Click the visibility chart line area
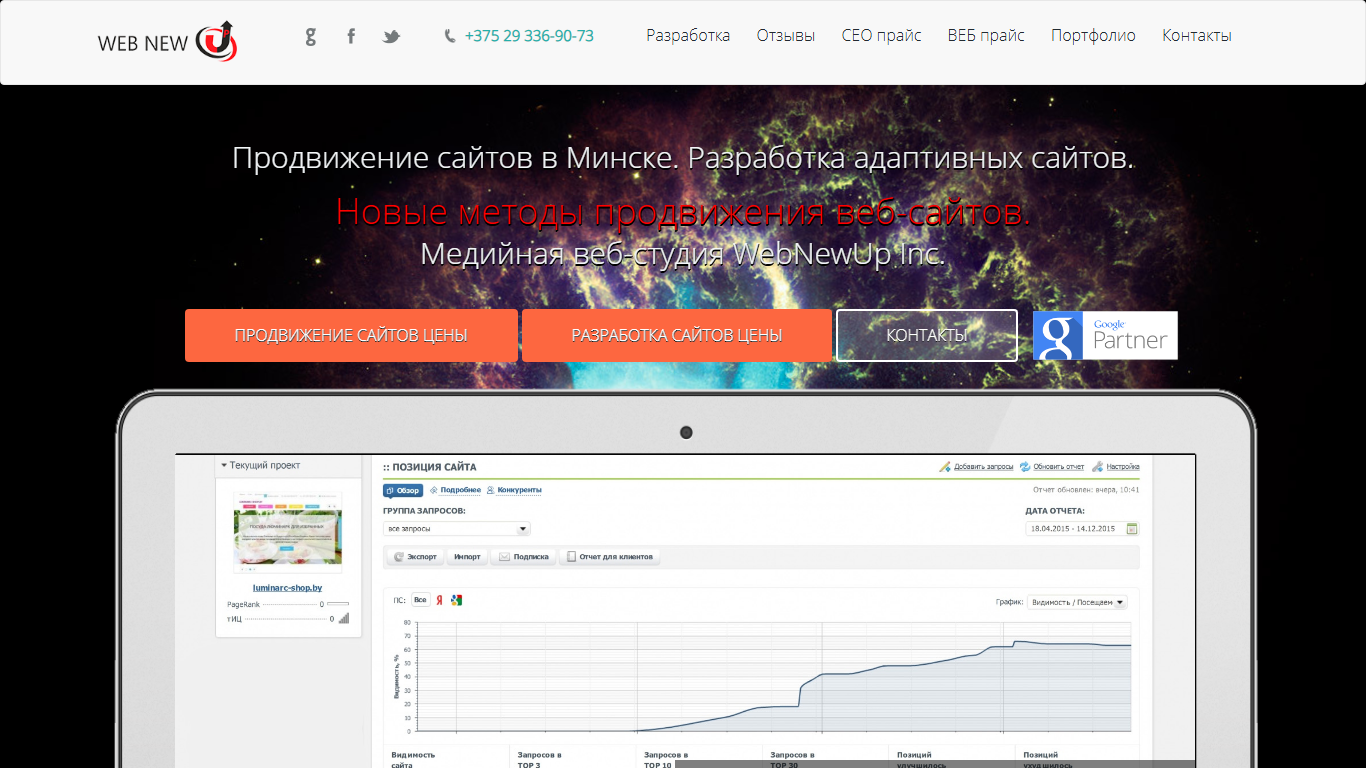Image resolution: width=1366 pixels, height=768 pixels. click(x=773, y=677)
